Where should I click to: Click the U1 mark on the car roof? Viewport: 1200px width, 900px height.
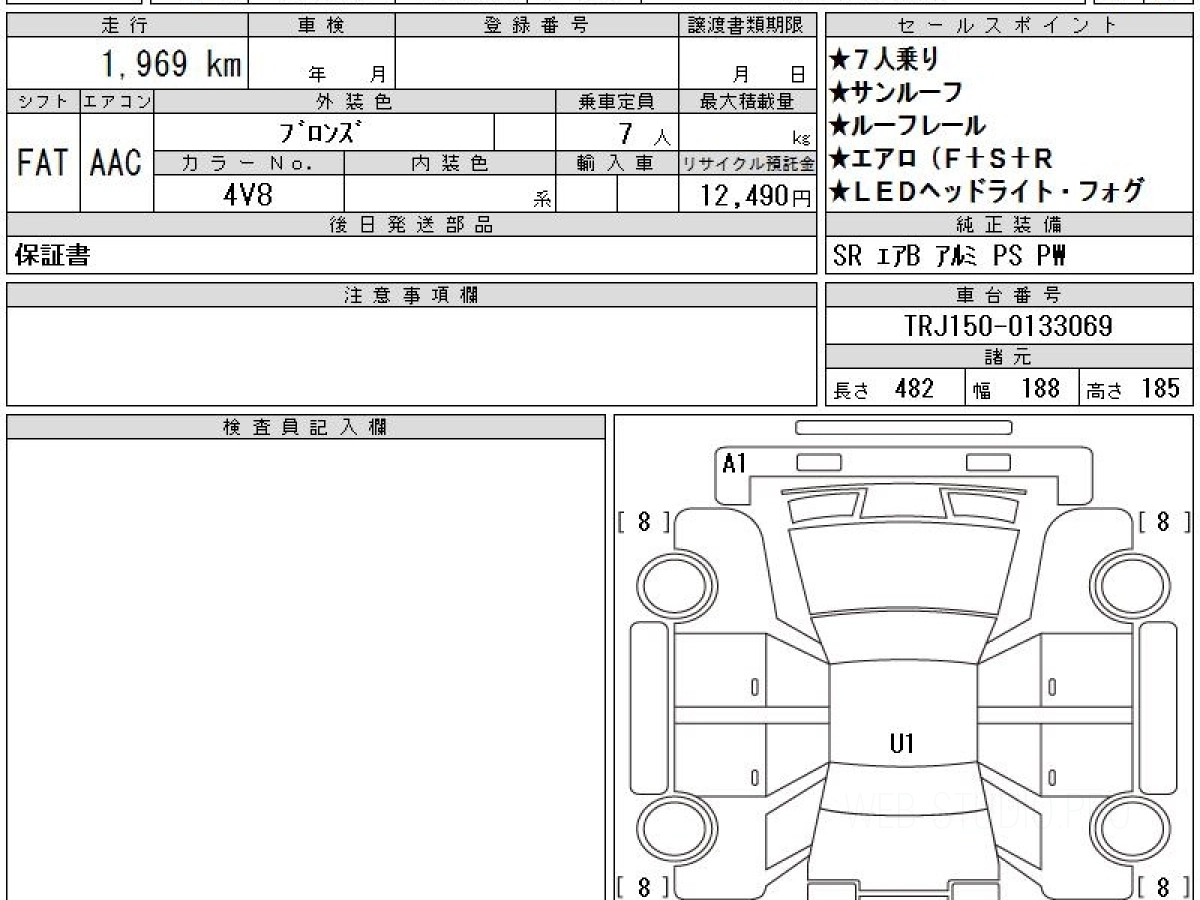point(902,743)
